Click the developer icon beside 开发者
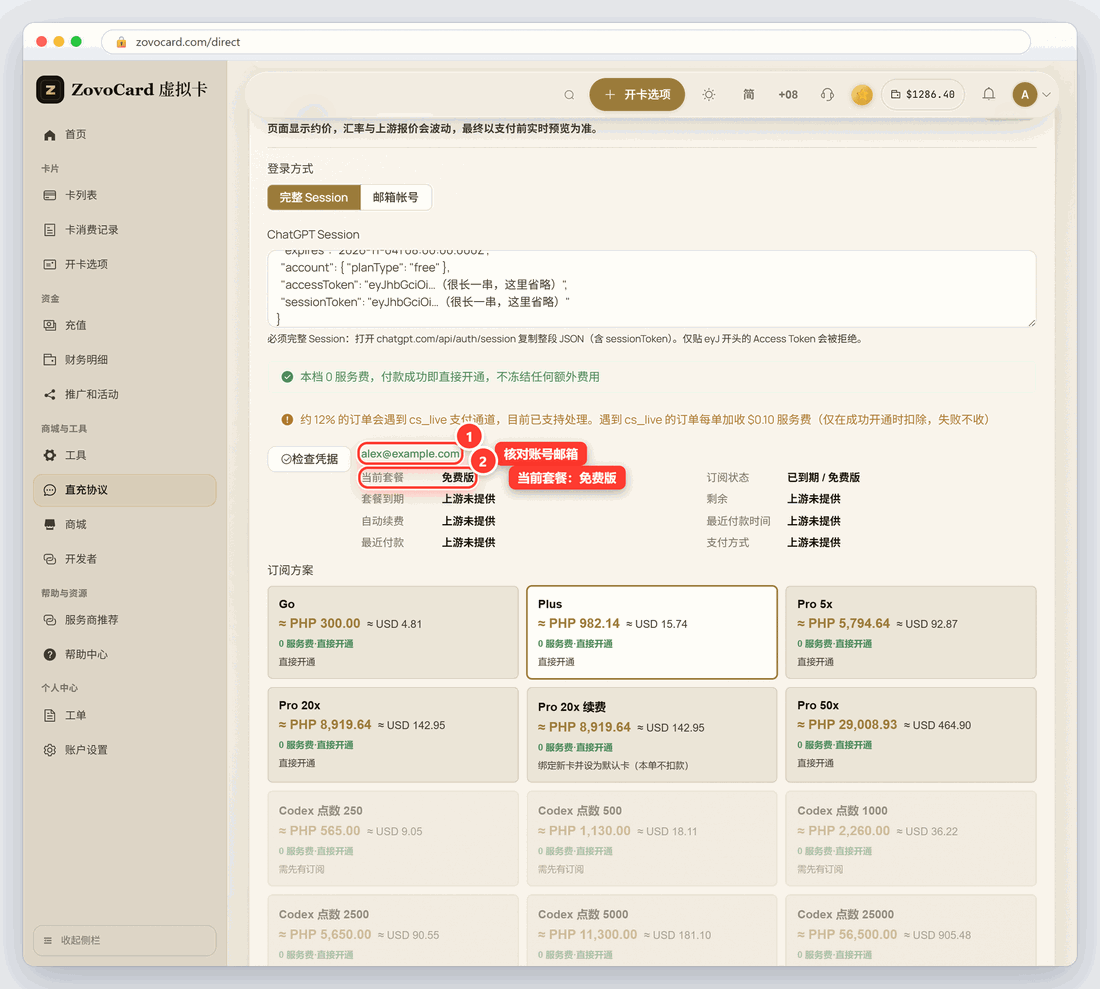The width and height of the screenshot is (1100, 989). [x=50, y=559]
